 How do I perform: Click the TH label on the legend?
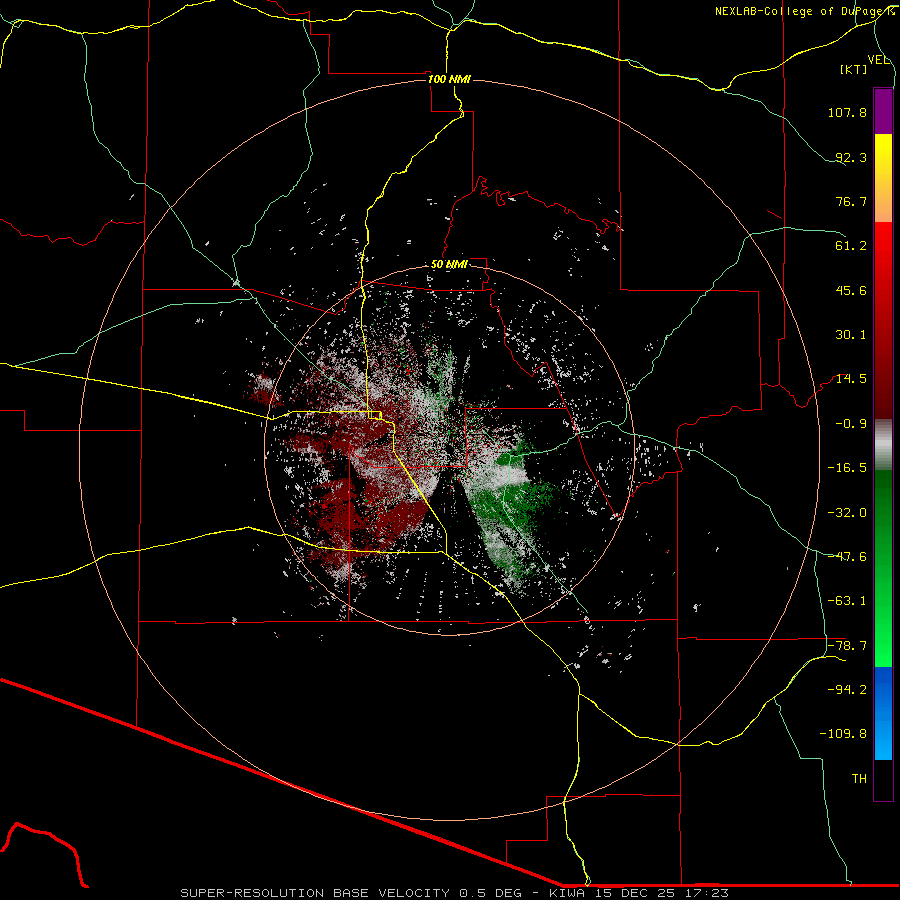(859, 779)
